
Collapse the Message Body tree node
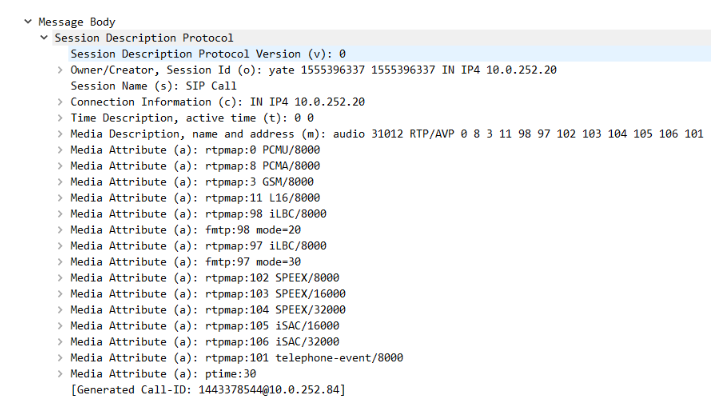(28, 22)
